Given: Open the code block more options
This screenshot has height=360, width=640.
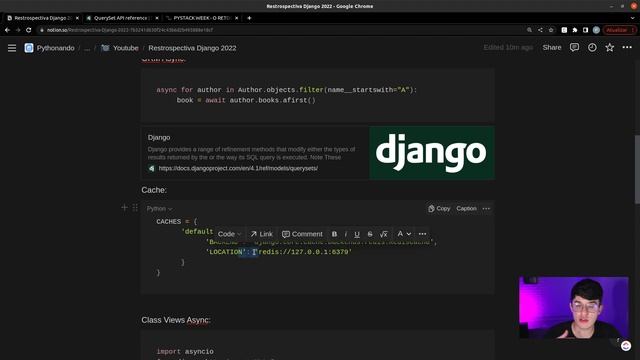Looking at the screenshot, I should click(x=486, y=209).
